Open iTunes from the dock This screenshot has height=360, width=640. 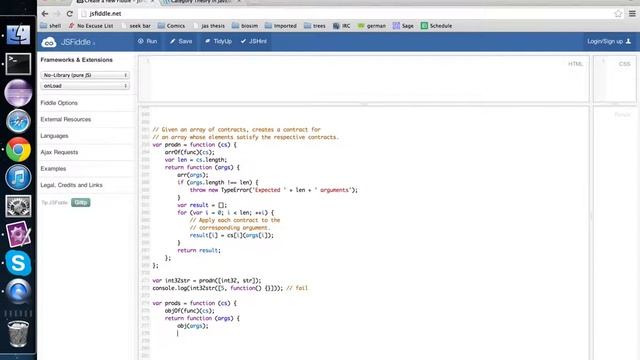[x=18, y=178]
